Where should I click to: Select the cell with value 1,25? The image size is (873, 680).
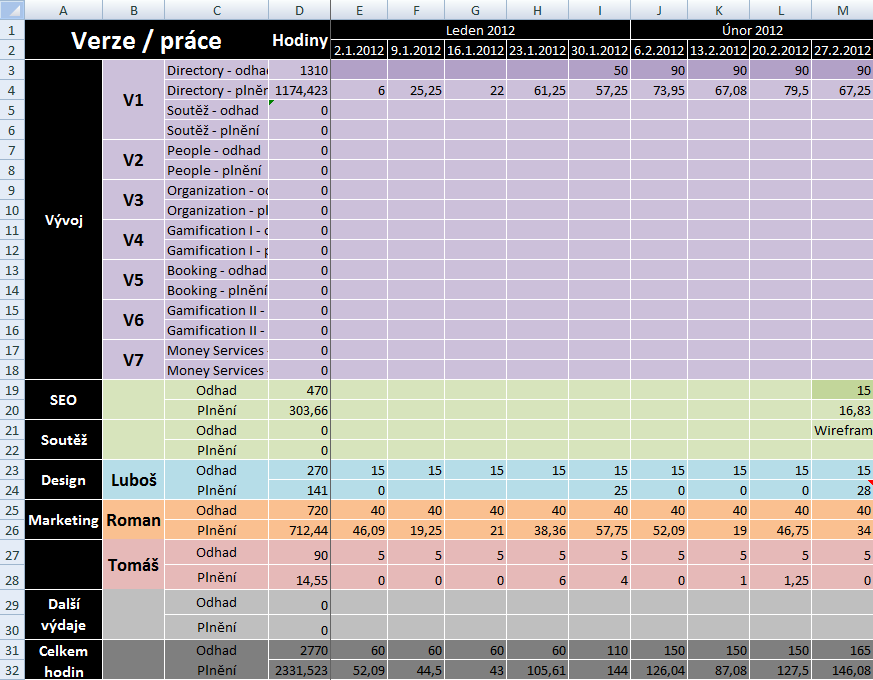tap(781, 578)
